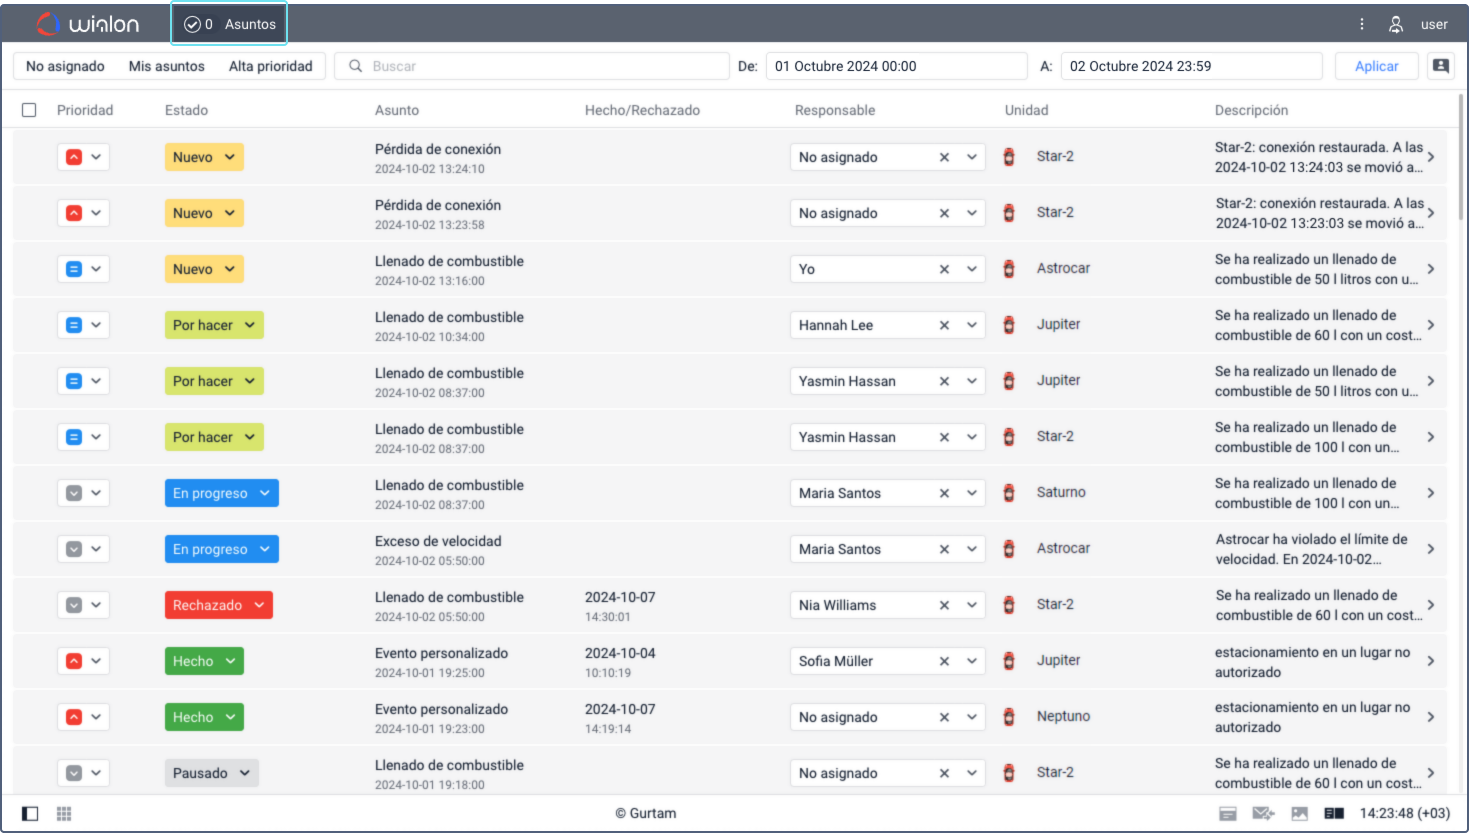
Task: Click the Aplicar button
Action: (x=1377, y=66)
